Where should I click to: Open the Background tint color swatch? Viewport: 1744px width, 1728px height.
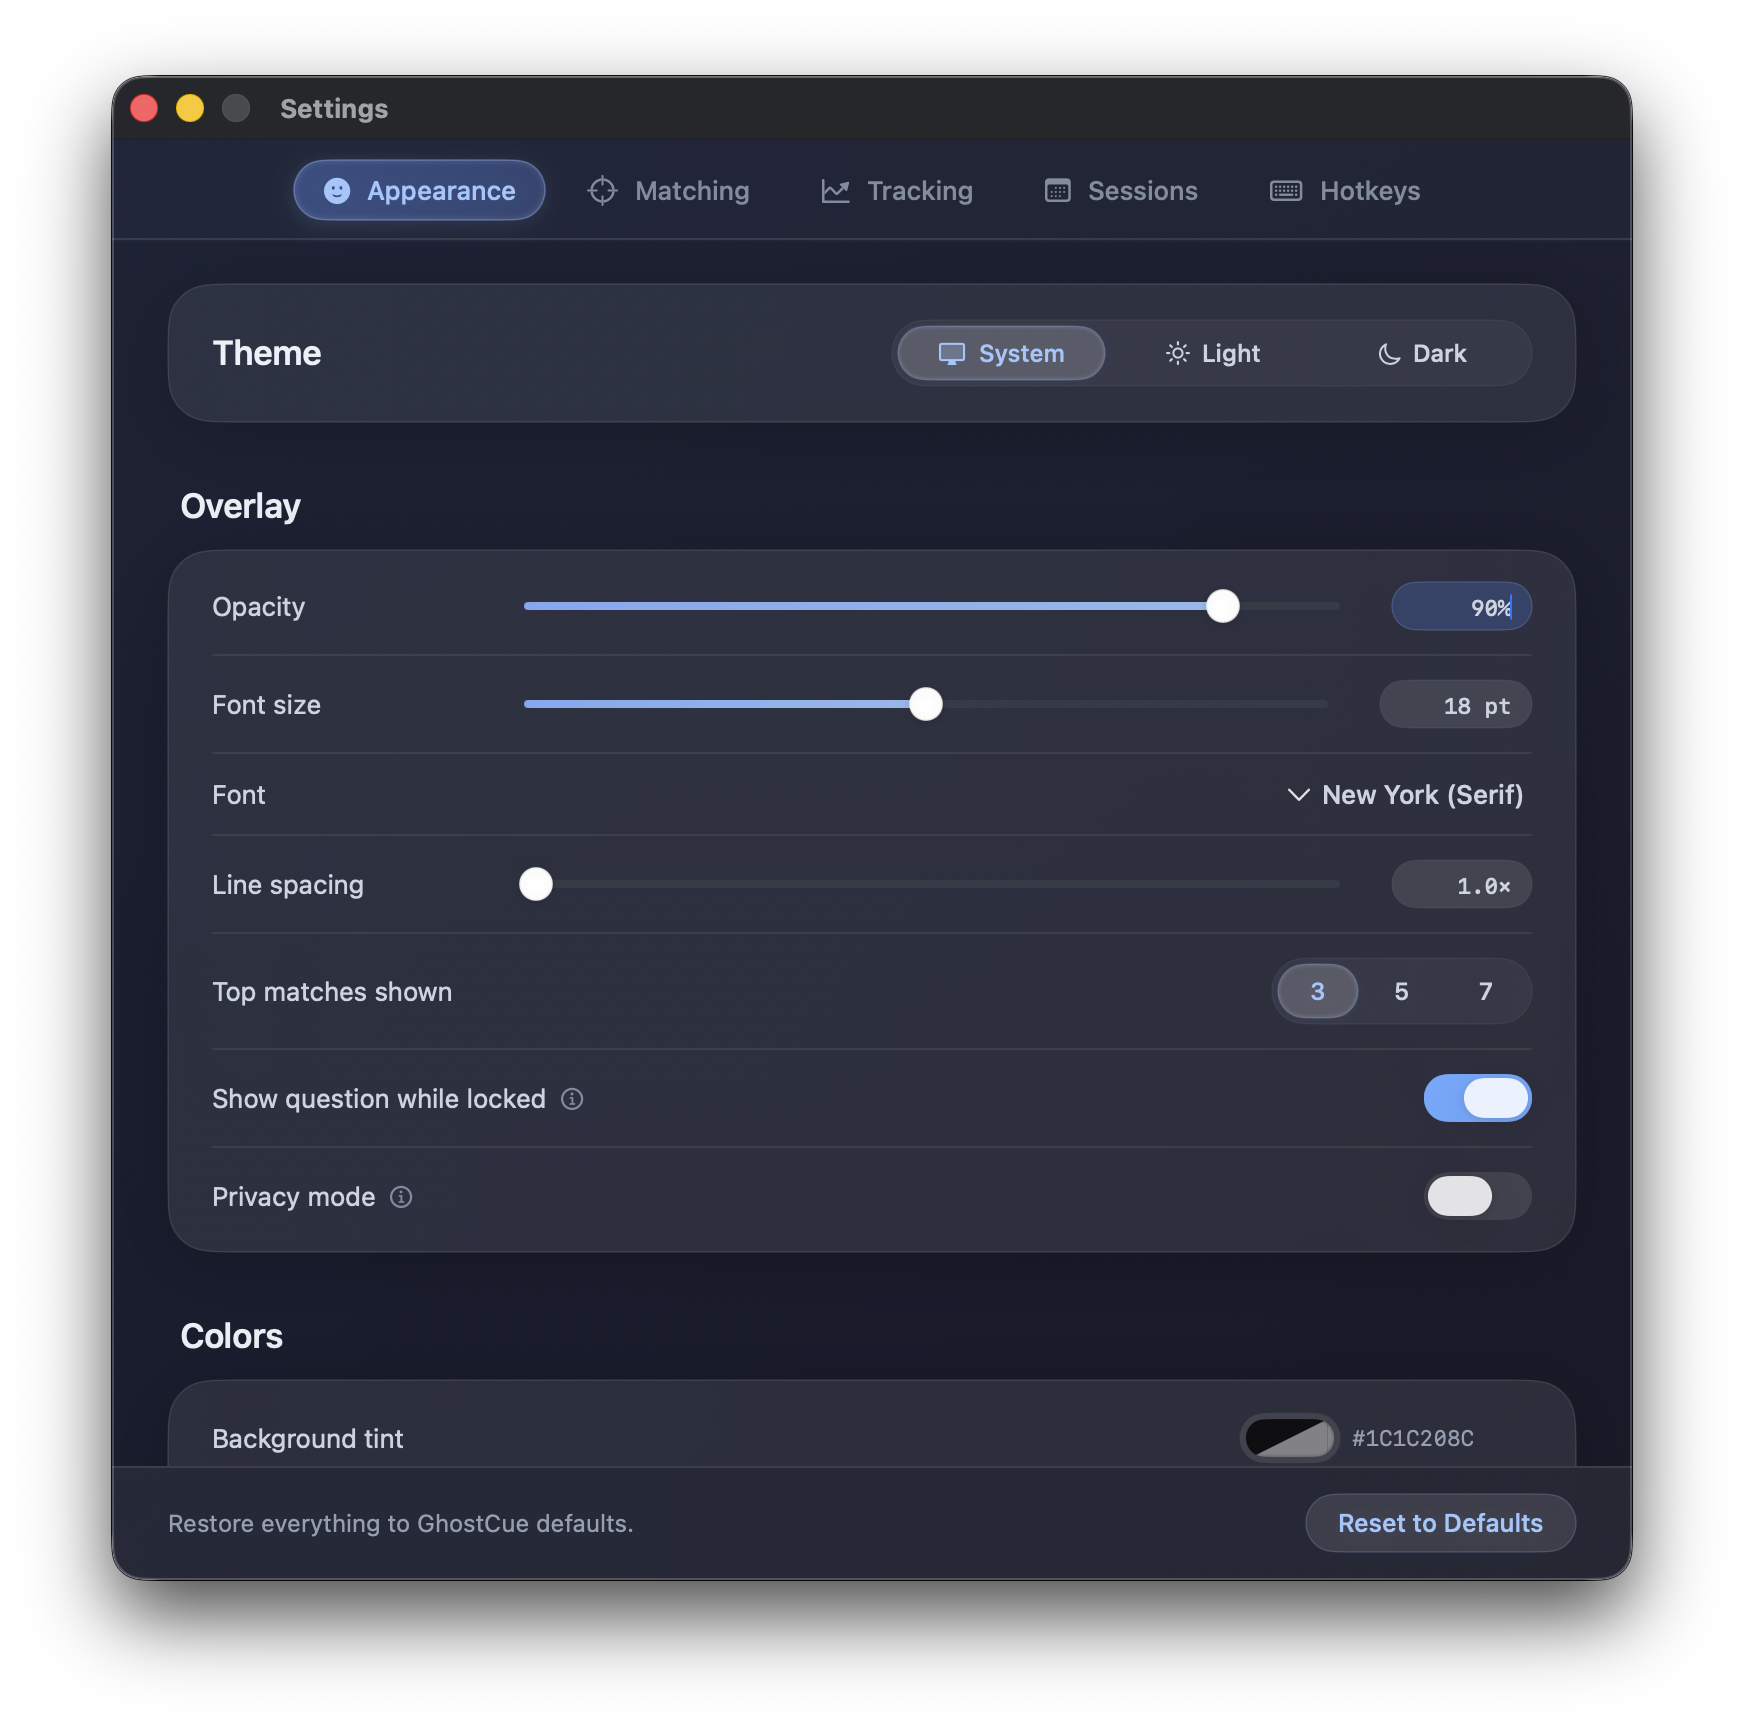(1289, 1438)
